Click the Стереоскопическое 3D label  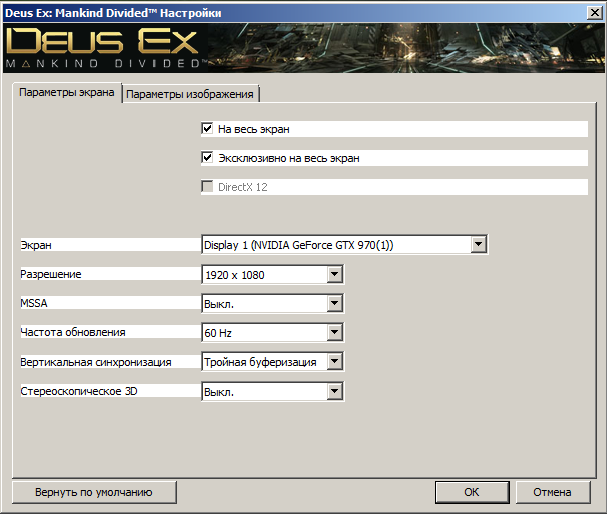[79, 391]
